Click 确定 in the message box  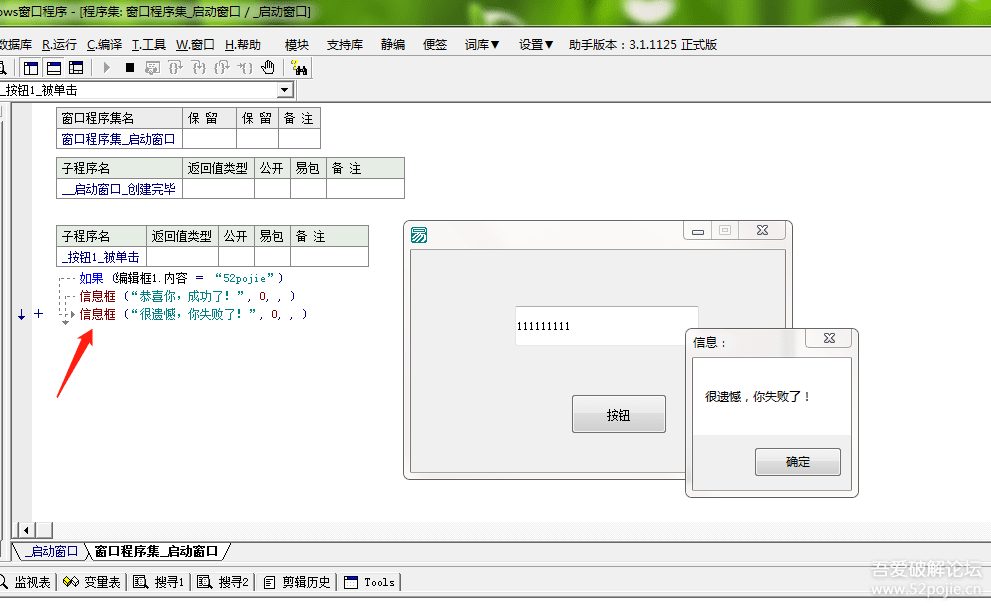(x=797, y=462)
